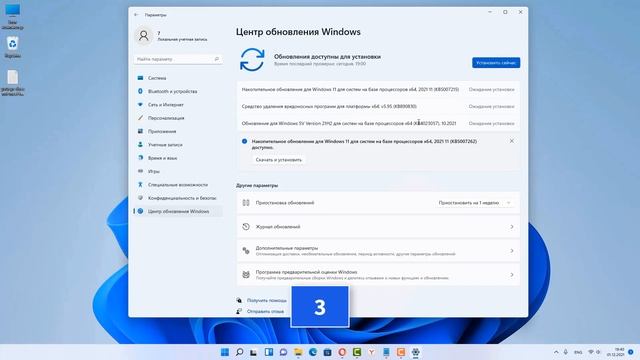Open 'Дополнительные параметры' row
The image size is (640, 360).
click(378, 251)
